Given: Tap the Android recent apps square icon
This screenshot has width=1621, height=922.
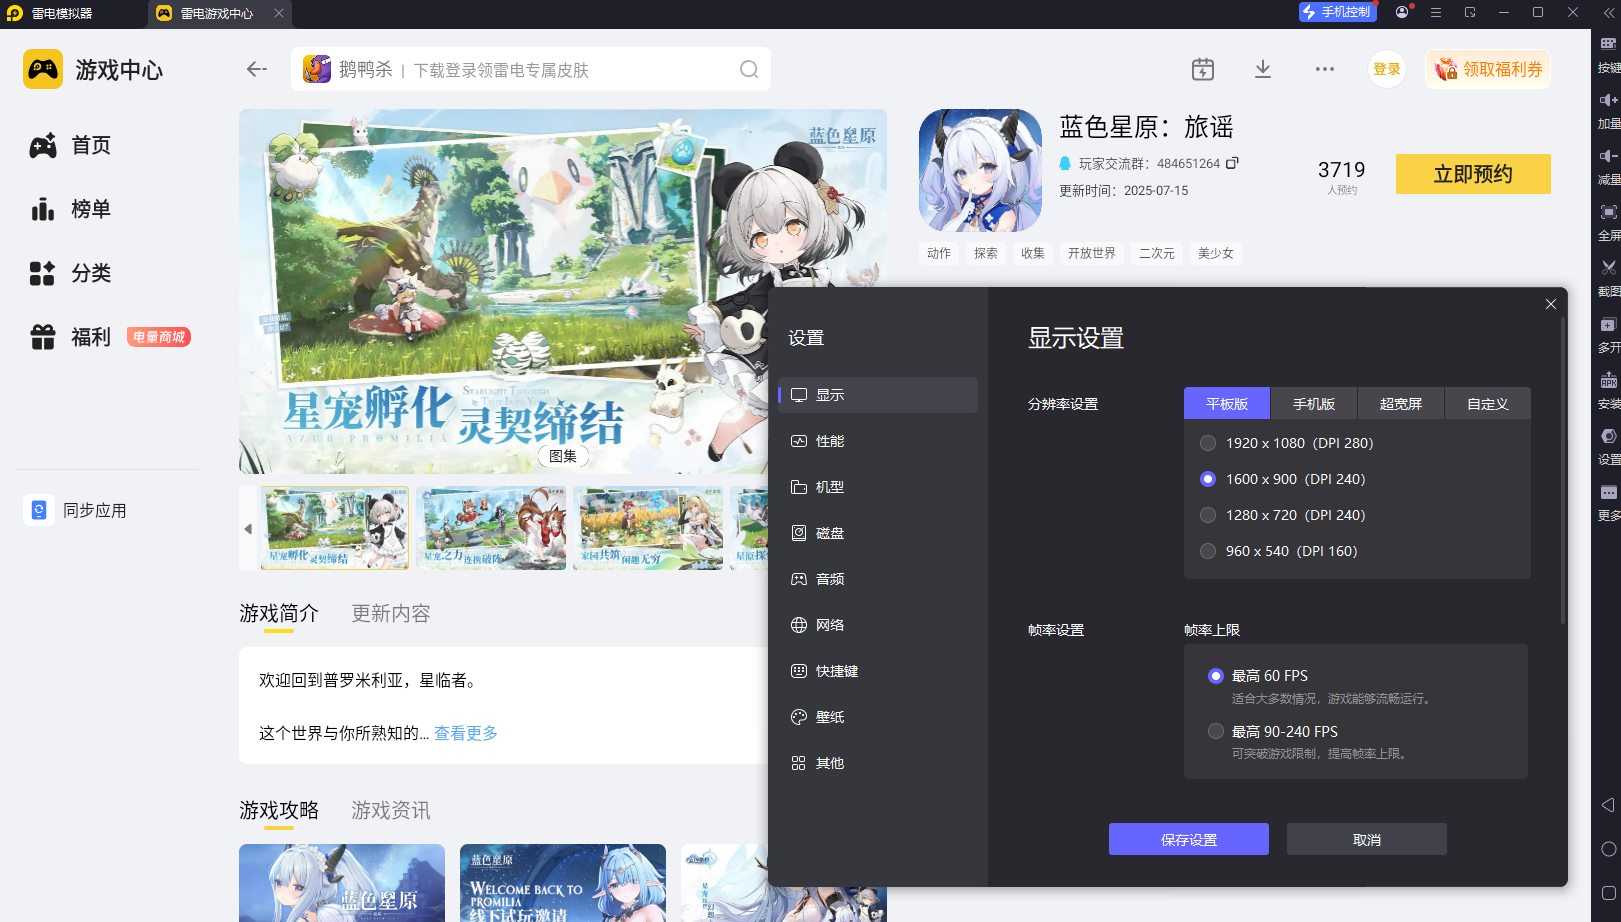Looking at the screenshot, I should (1608, 893).
